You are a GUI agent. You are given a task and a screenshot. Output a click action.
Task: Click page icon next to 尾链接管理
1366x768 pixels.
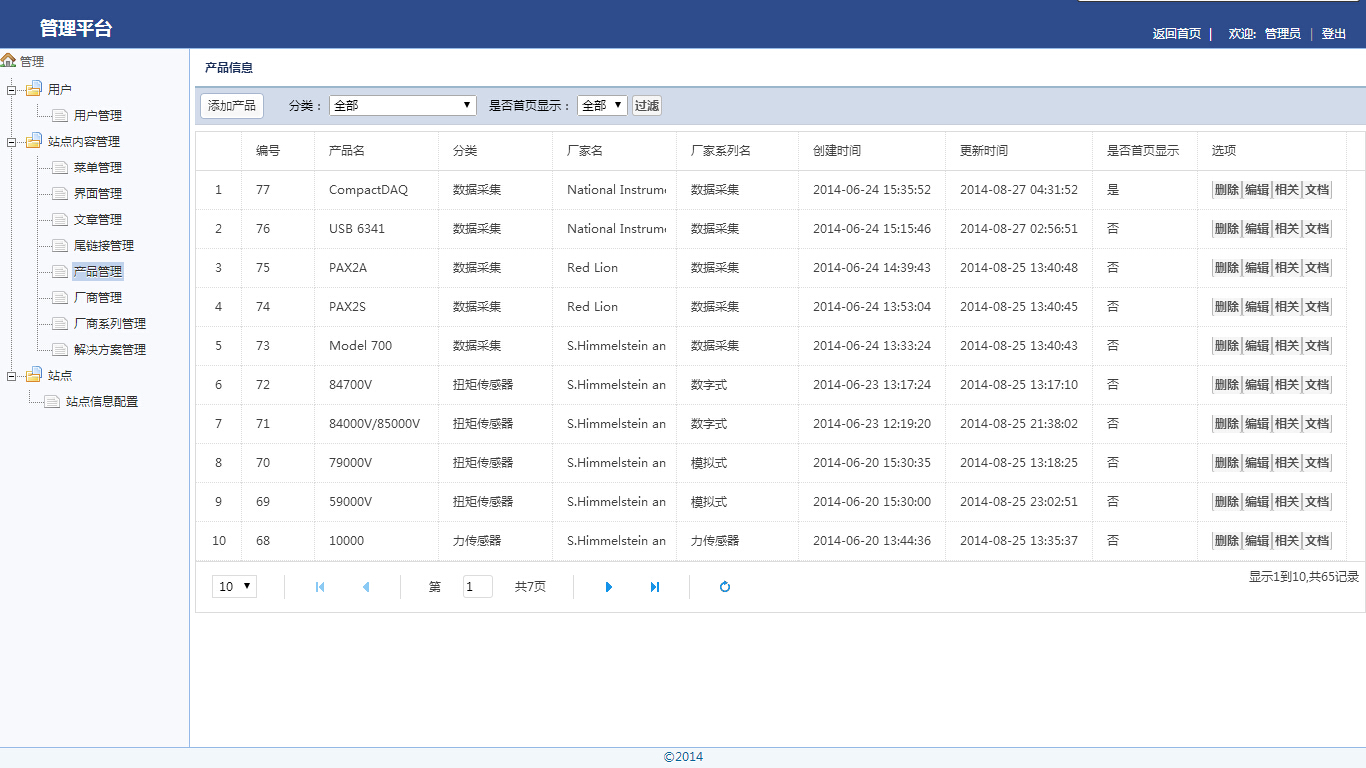click(60, 245)
